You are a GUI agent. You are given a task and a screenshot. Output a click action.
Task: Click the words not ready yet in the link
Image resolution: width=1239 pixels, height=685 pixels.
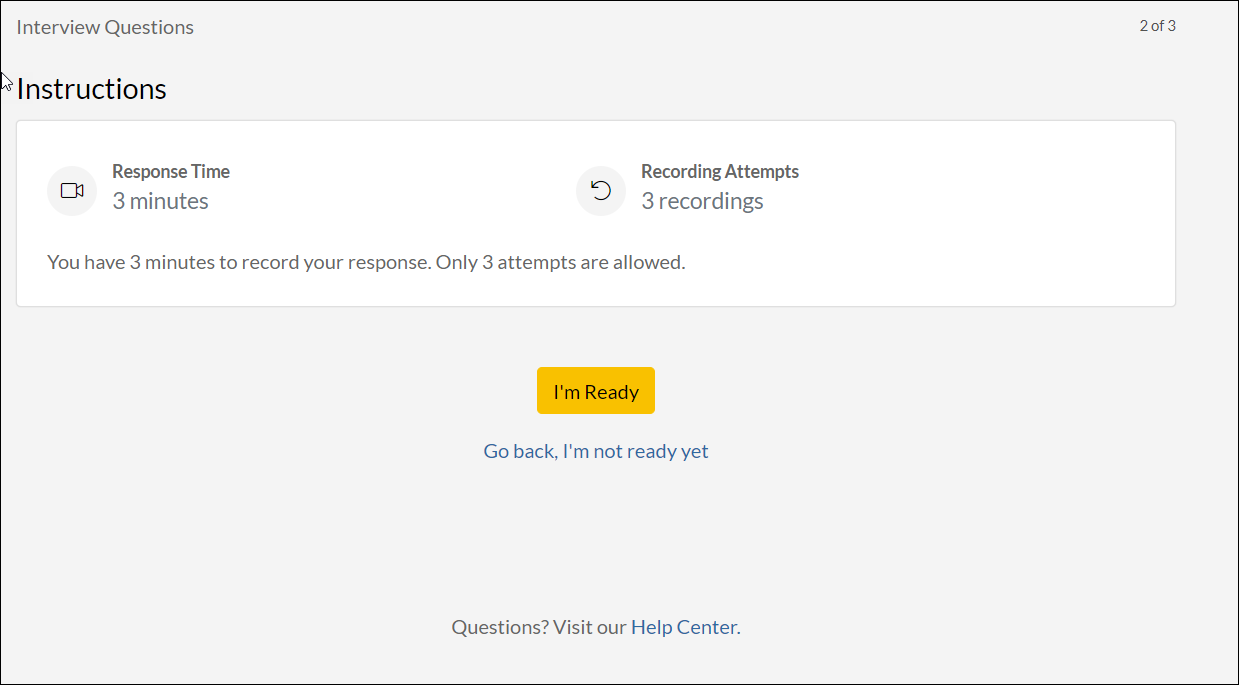point(651,451)
